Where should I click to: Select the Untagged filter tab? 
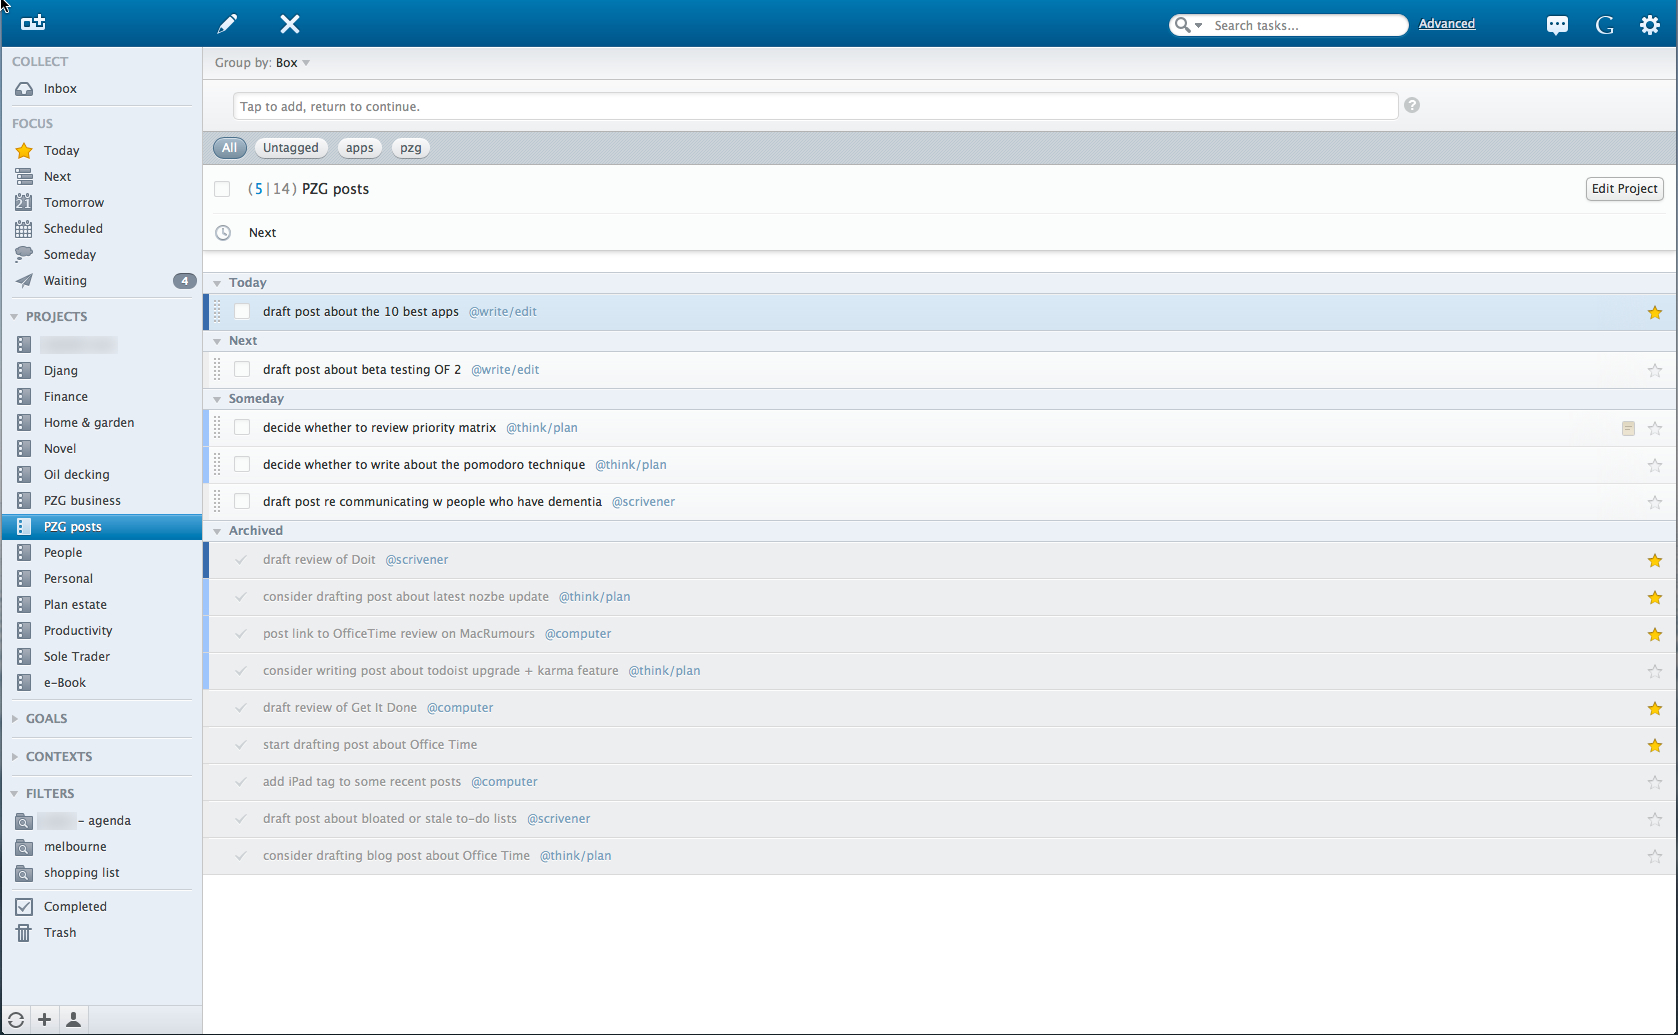(290, 148)
